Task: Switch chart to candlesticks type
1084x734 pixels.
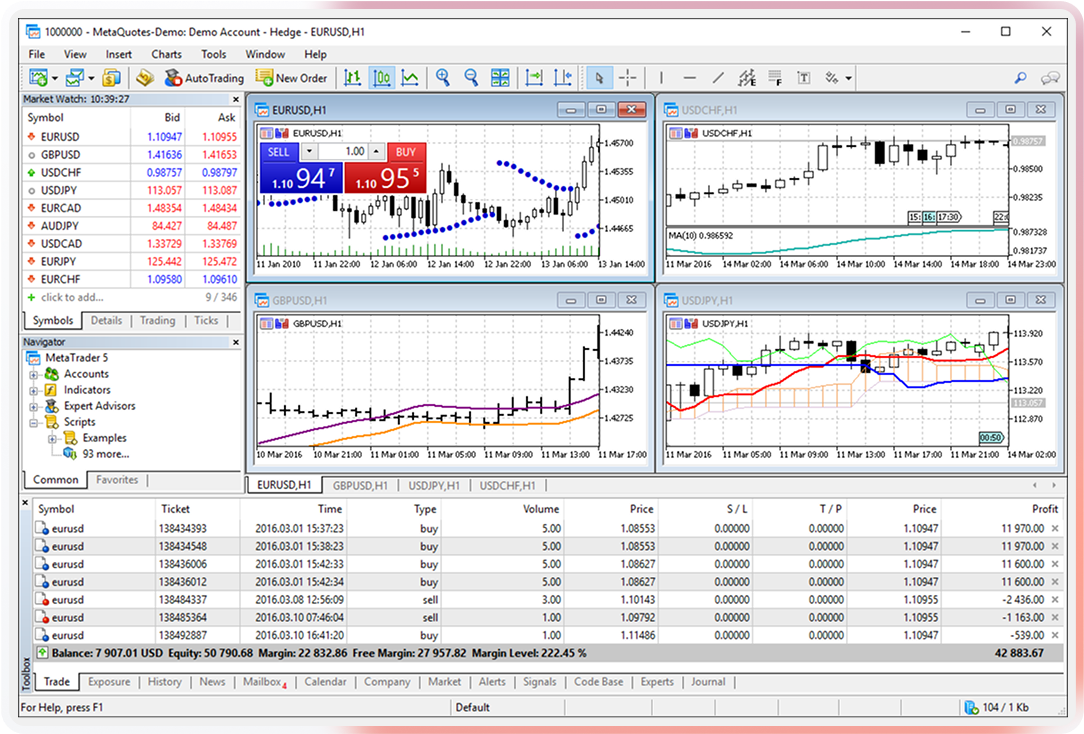Action: (382, 78)
